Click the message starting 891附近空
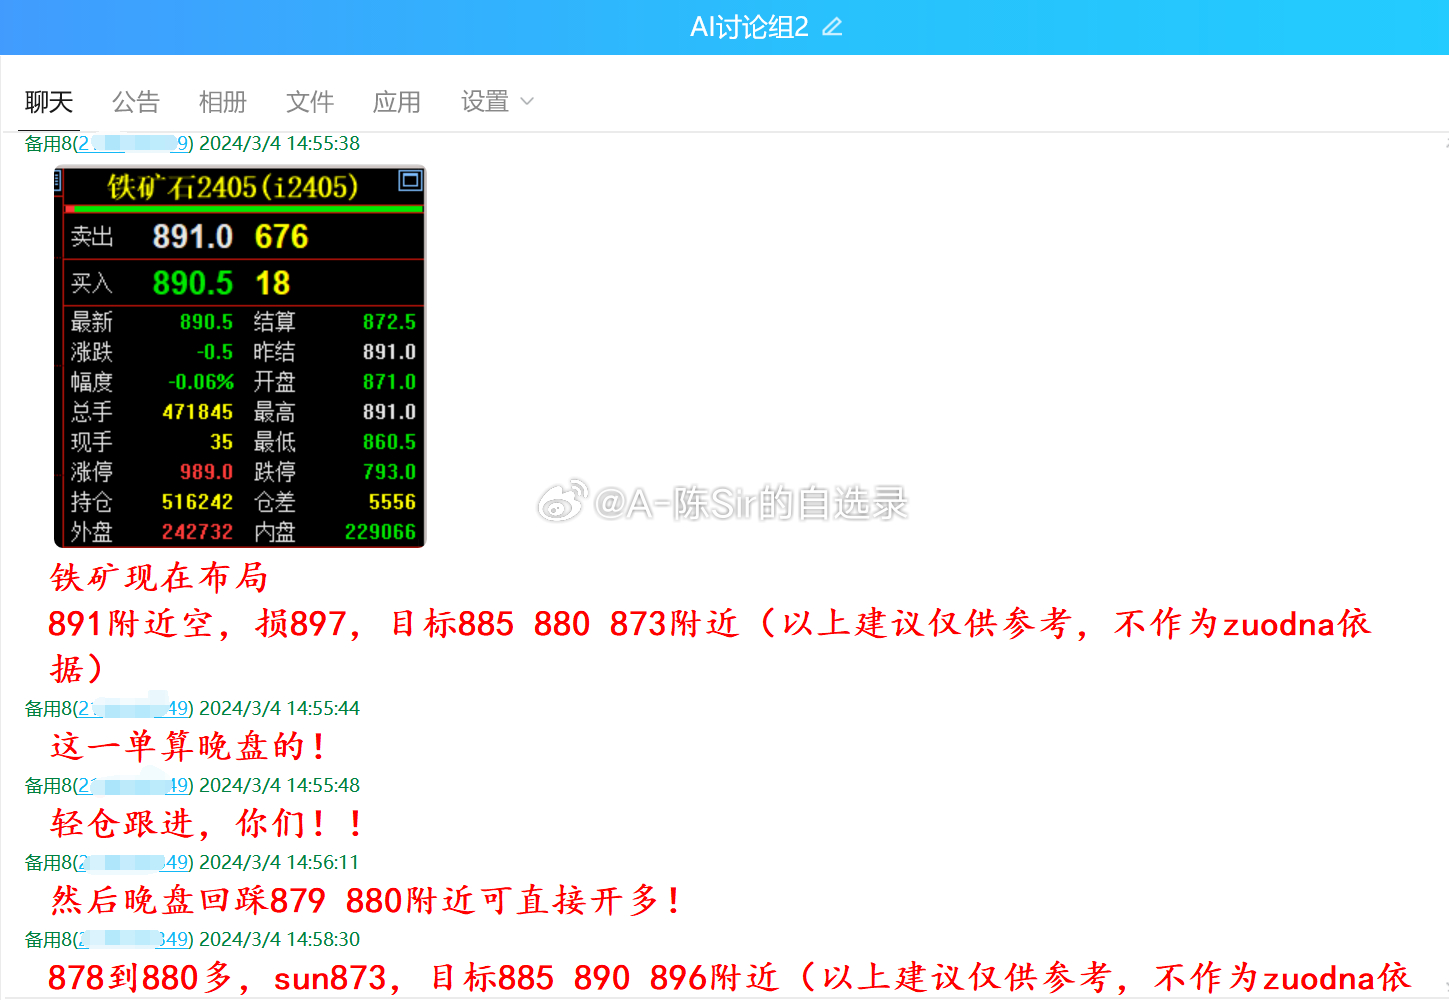Screen dimensions: 1449x1000 (x=710, y=645)
